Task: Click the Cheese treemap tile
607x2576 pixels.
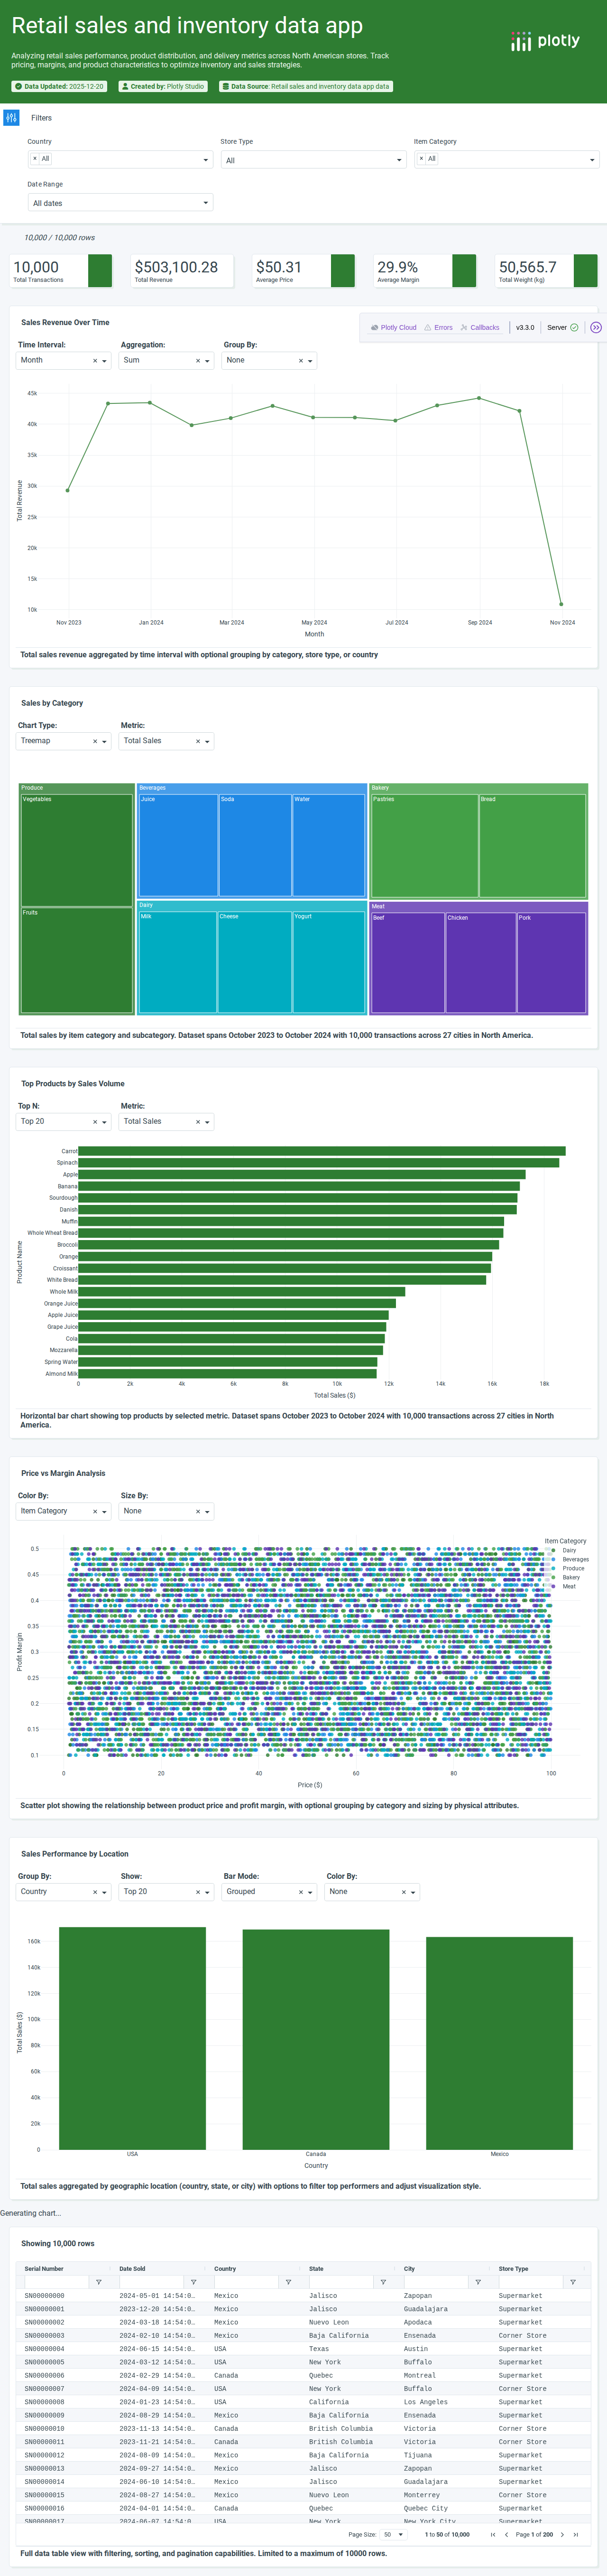Action: click(x=255, y=962)
